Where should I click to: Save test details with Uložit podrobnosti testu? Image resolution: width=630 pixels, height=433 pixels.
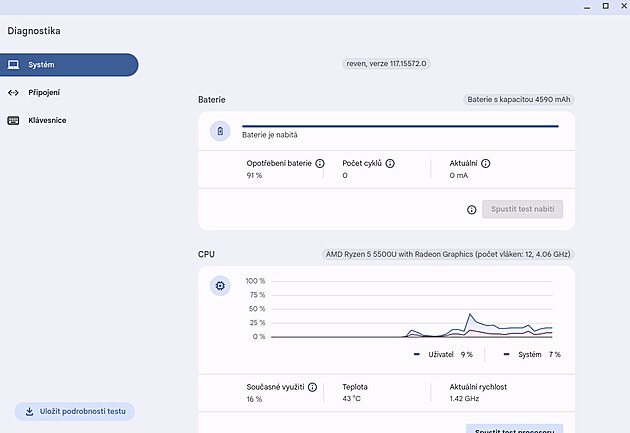click(x=74, y=411)
